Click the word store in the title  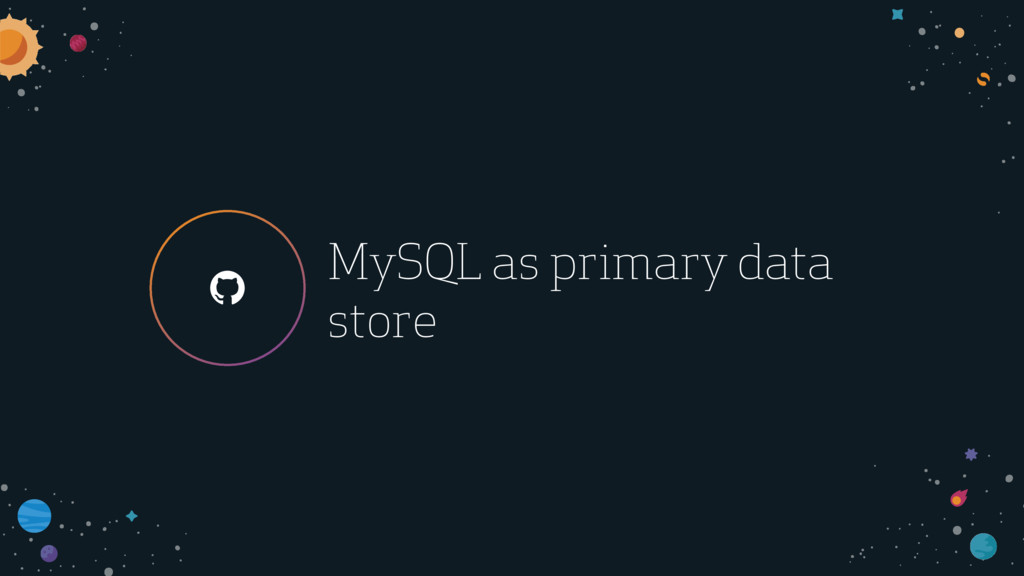(382, 322)
